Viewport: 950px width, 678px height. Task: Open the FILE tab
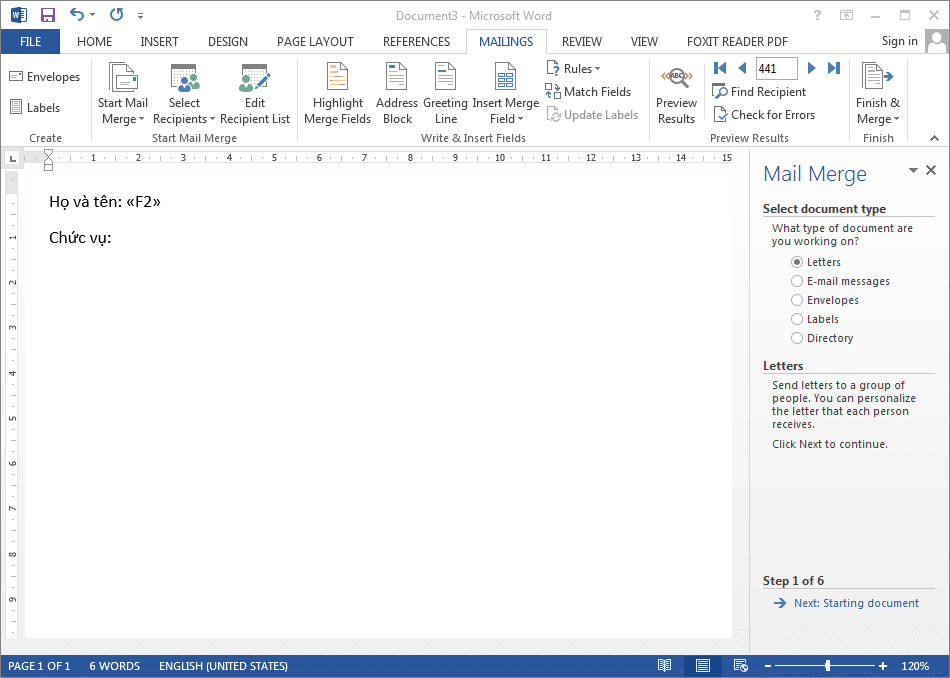point(30,42)
